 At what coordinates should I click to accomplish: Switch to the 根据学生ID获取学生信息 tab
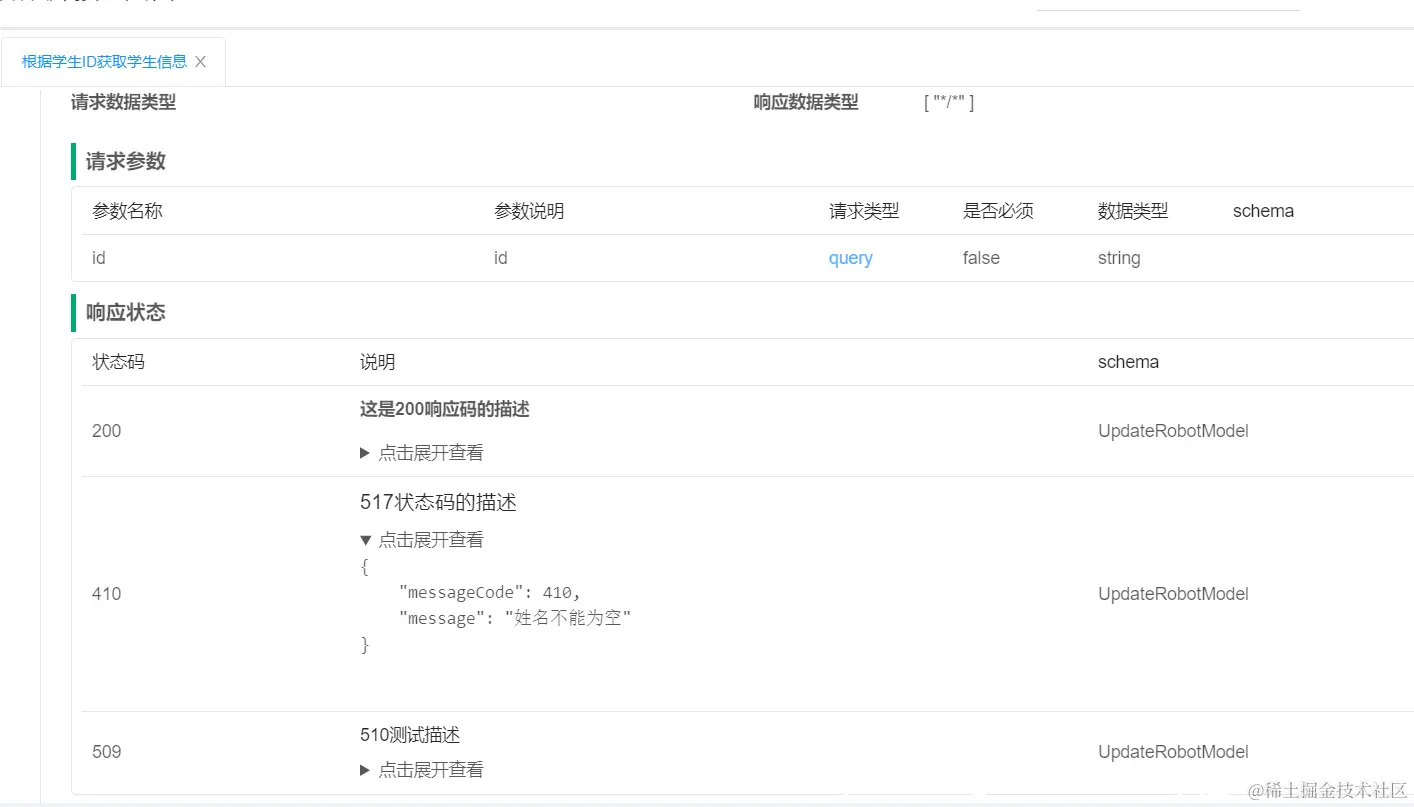[104, 61]
